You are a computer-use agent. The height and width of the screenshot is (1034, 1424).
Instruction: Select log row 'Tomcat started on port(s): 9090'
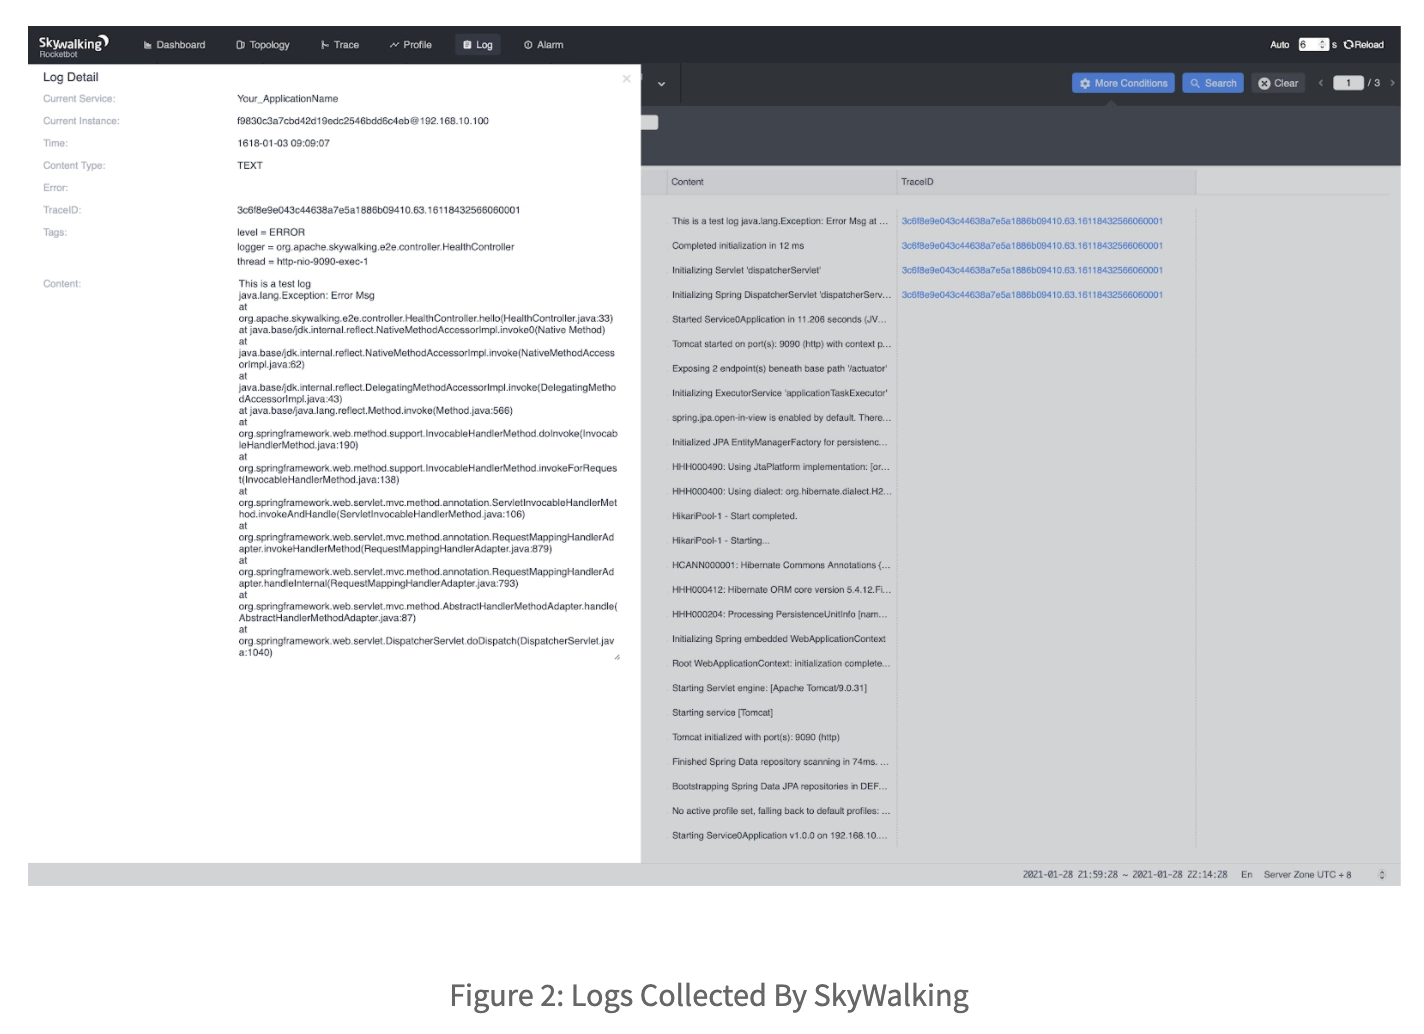coord(780,344)
